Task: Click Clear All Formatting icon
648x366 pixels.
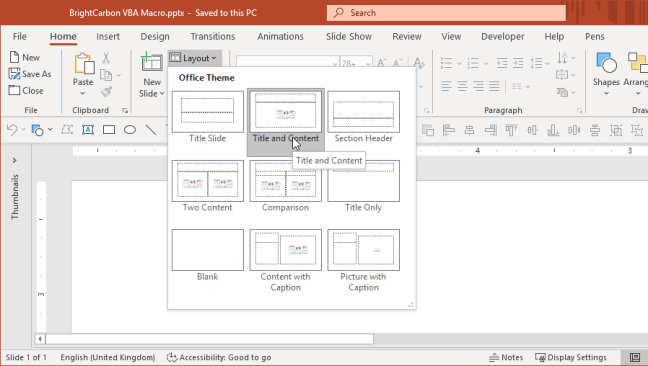Action: tap(419, 63)
